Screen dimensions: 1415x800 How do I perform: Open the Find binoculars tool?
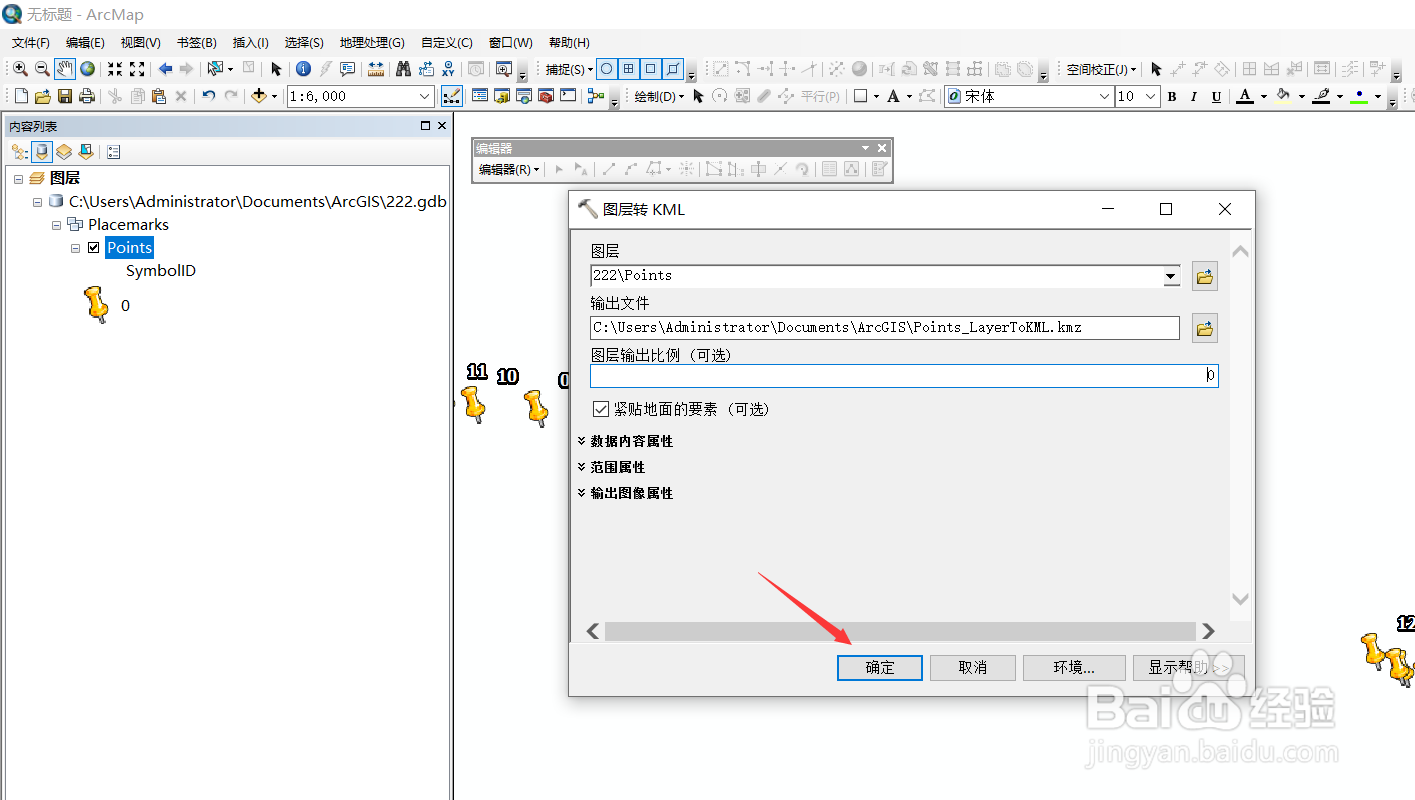[x=402, y=69]
